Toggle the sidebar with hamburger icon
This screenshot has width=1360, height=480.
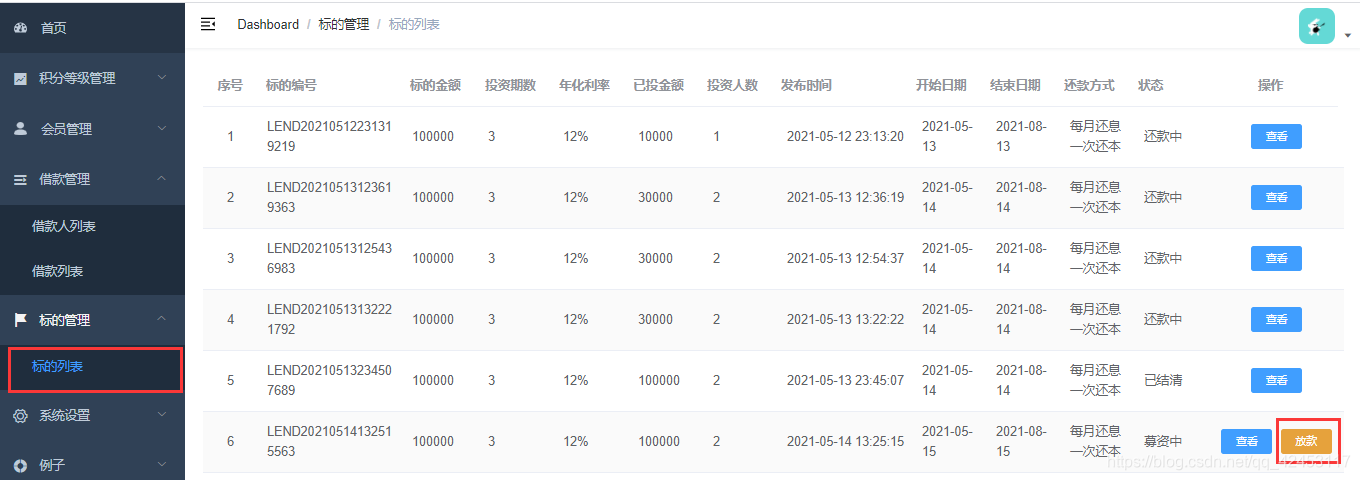tap(208, 24)
